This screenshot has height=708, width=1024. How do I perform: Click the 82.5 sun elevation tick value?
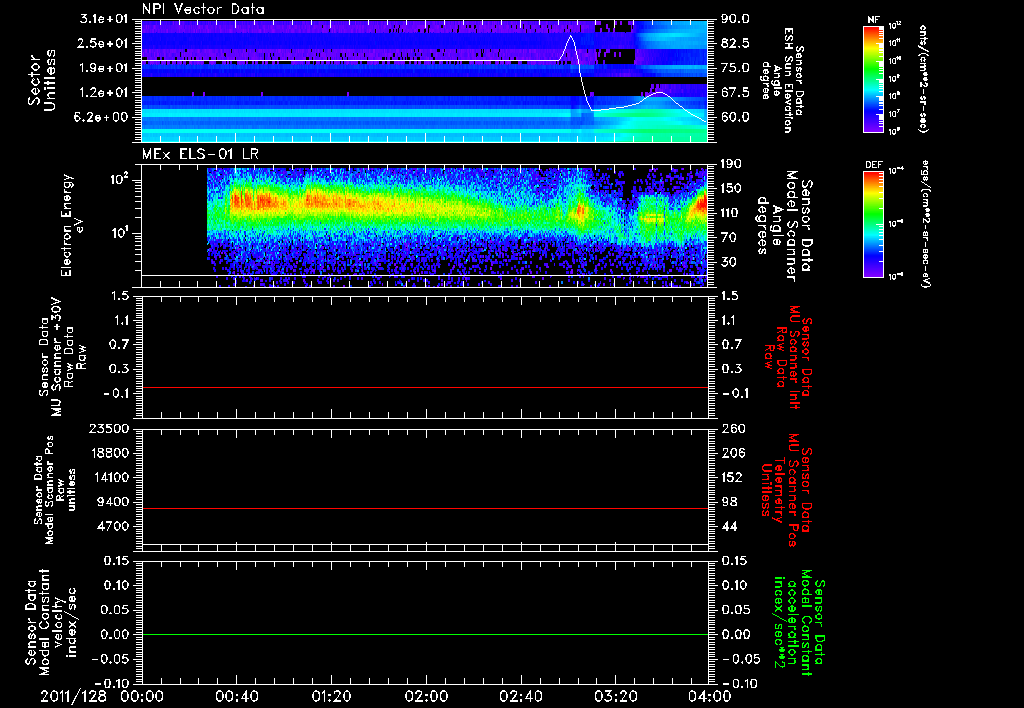[735, 43]
